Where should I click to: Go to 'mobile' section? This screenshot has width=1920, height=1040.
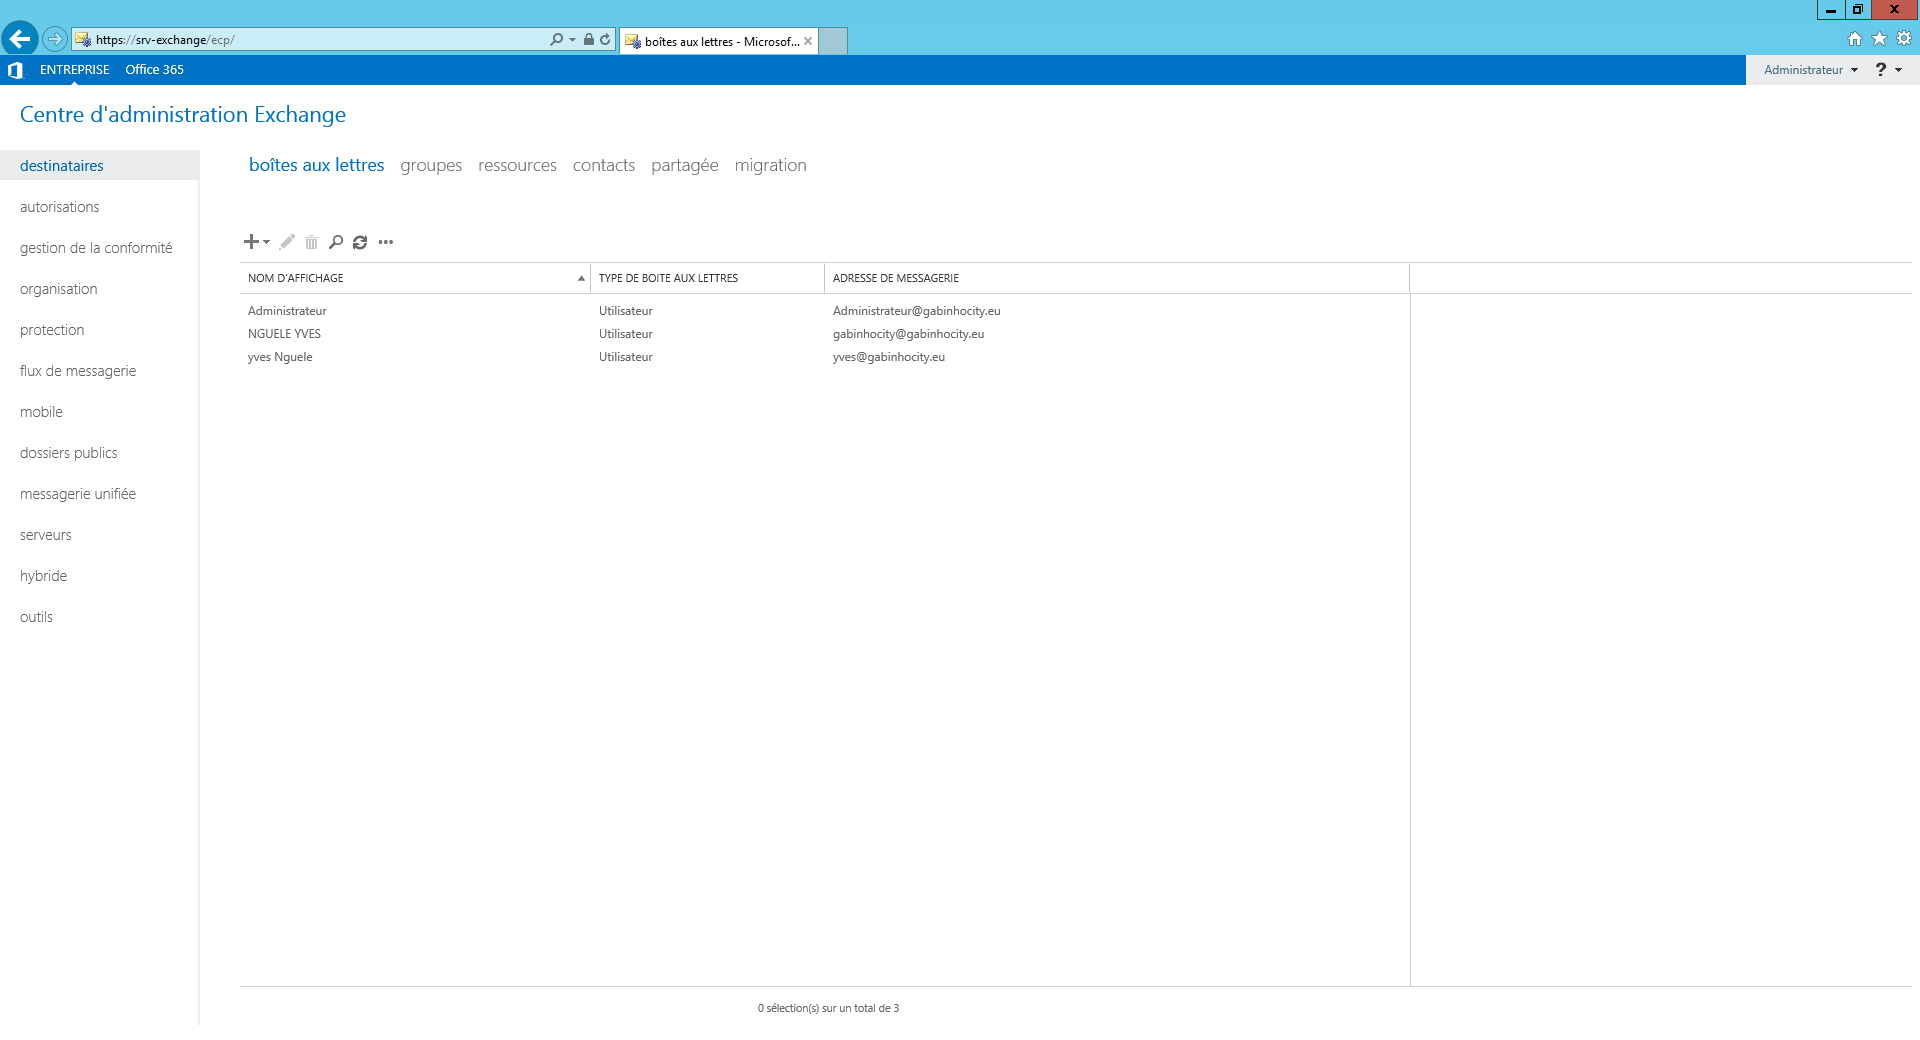click(x=41, y=412)
